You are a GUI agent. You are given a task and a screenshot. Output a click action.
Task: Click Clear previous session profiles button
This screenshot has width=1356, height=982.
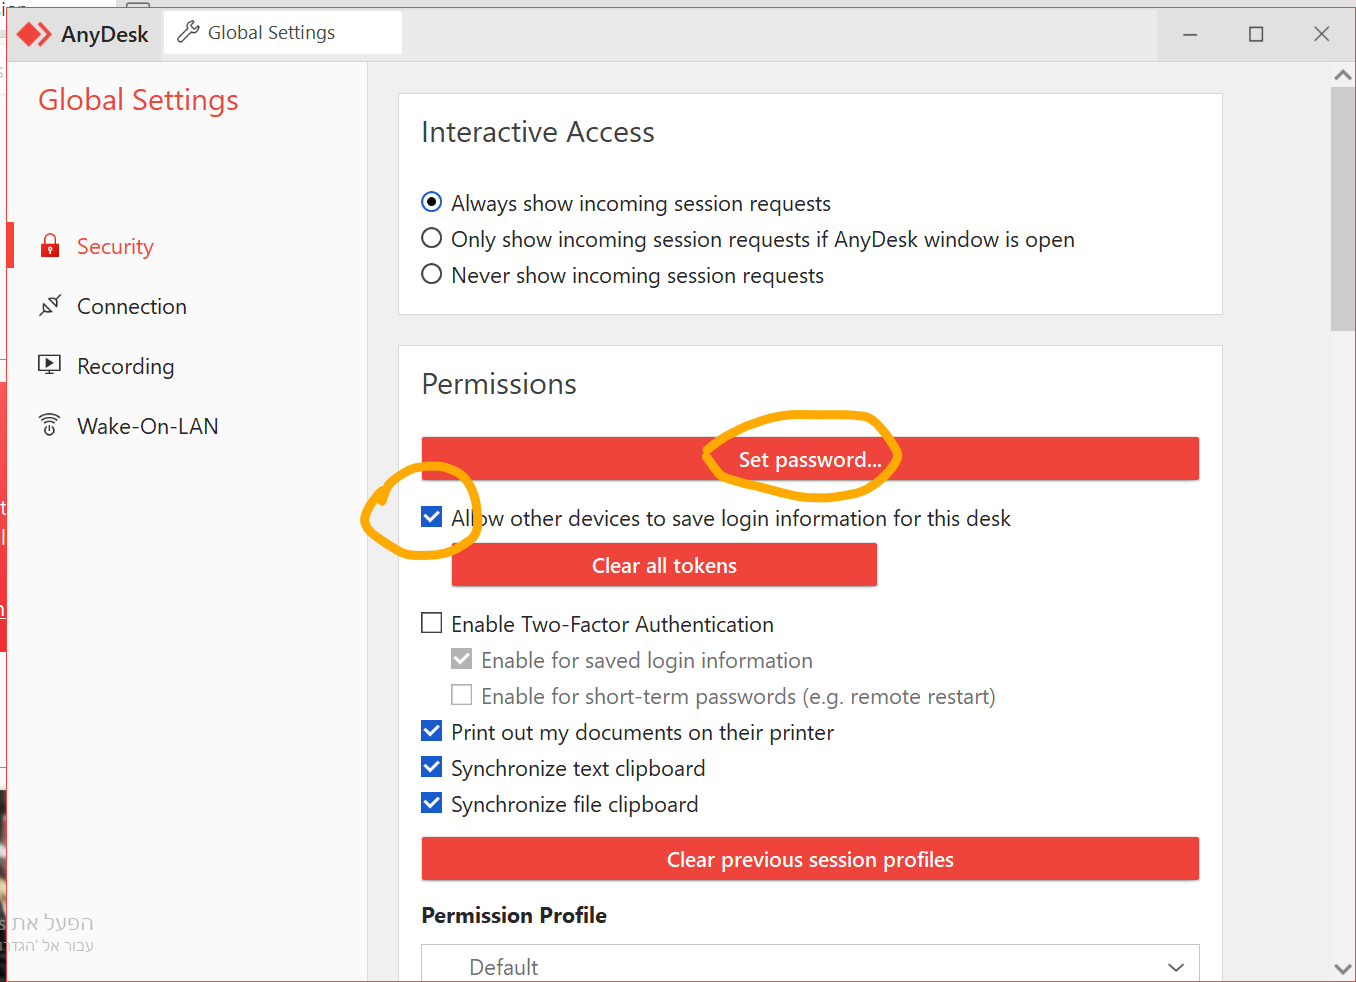point(810,859)
